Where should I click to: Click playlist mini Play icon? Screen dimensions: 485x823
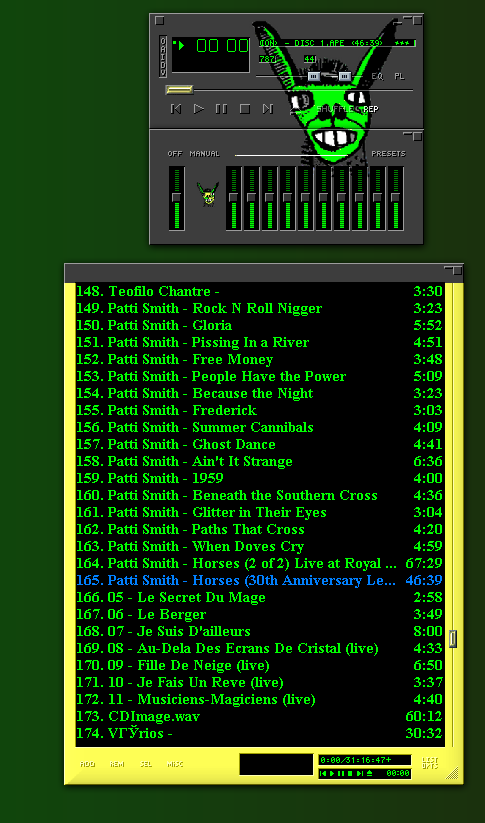coord(332,774)
